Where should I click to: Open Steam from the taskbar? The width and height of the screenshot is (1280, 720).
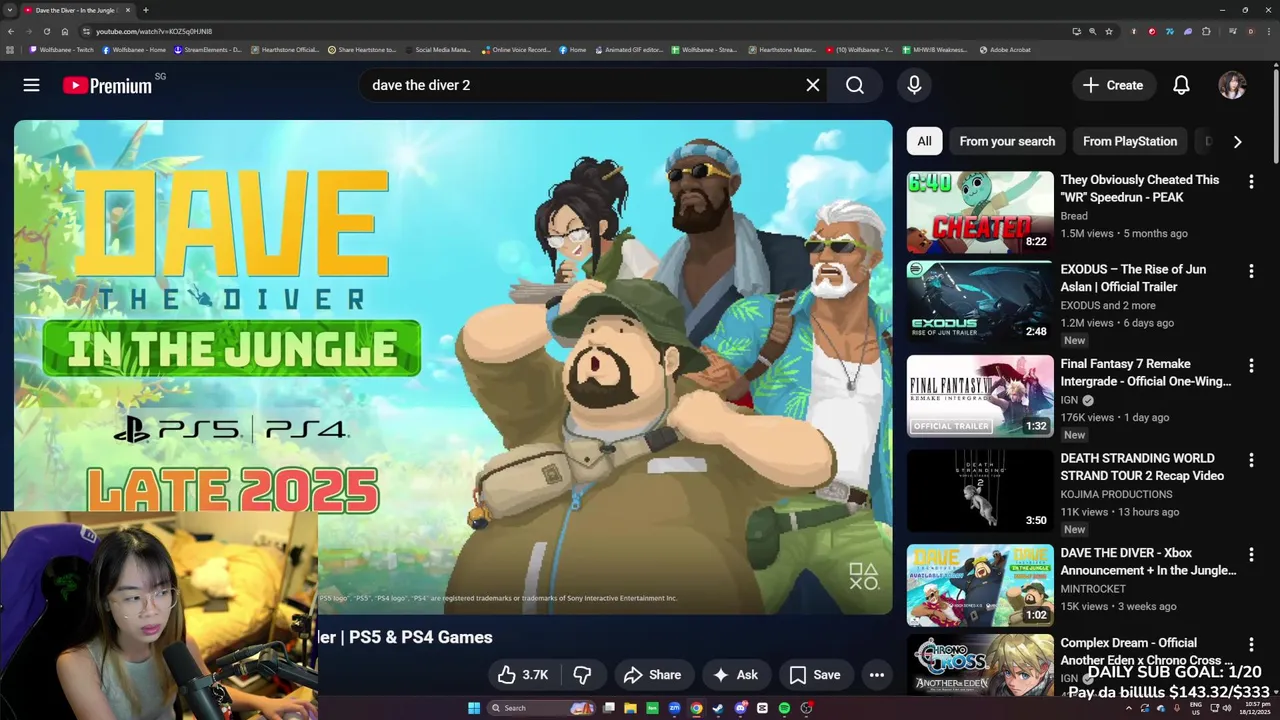pyautogui.click(x=718, y=708)
